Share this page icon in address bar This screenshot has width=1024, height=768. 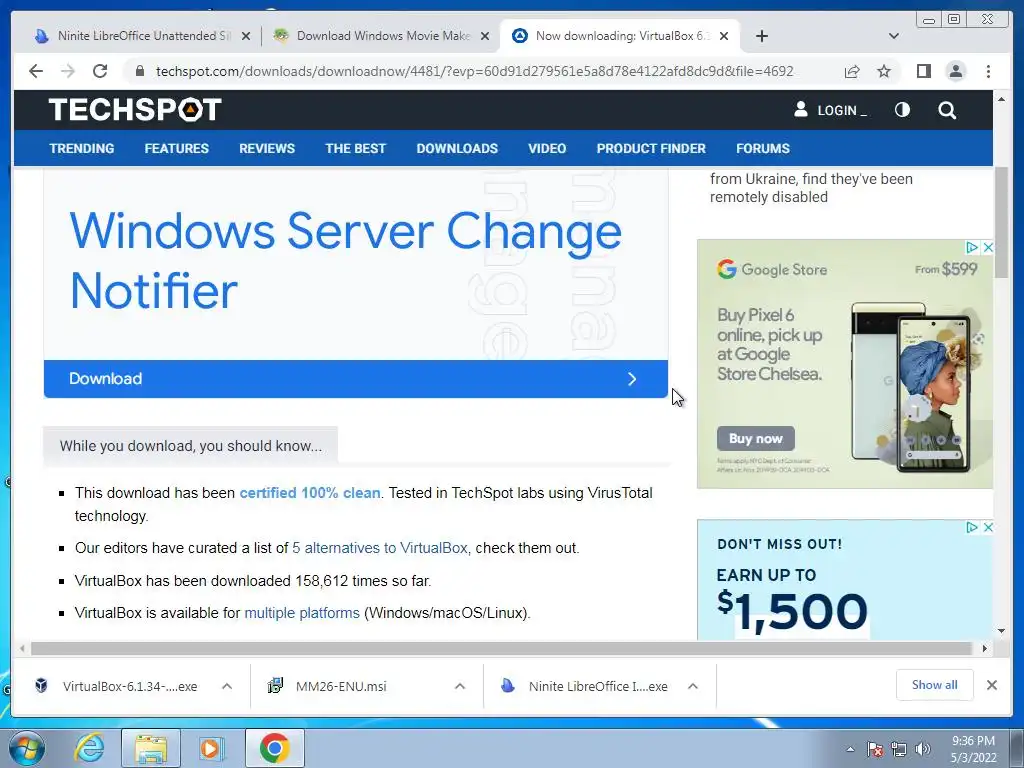pos(852,71)
